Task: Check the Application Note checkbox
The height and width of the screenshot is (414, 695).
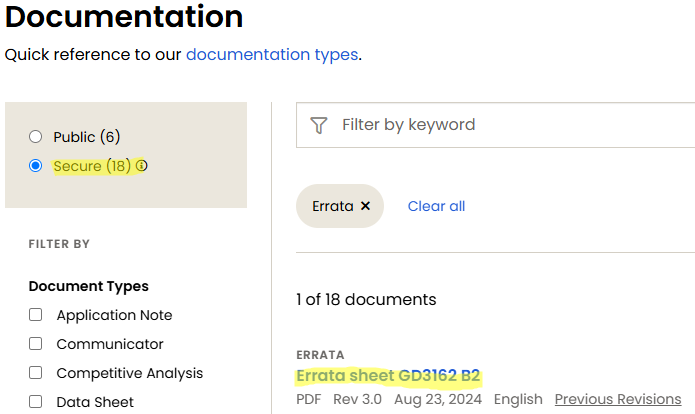Action: tap(36, 315)
